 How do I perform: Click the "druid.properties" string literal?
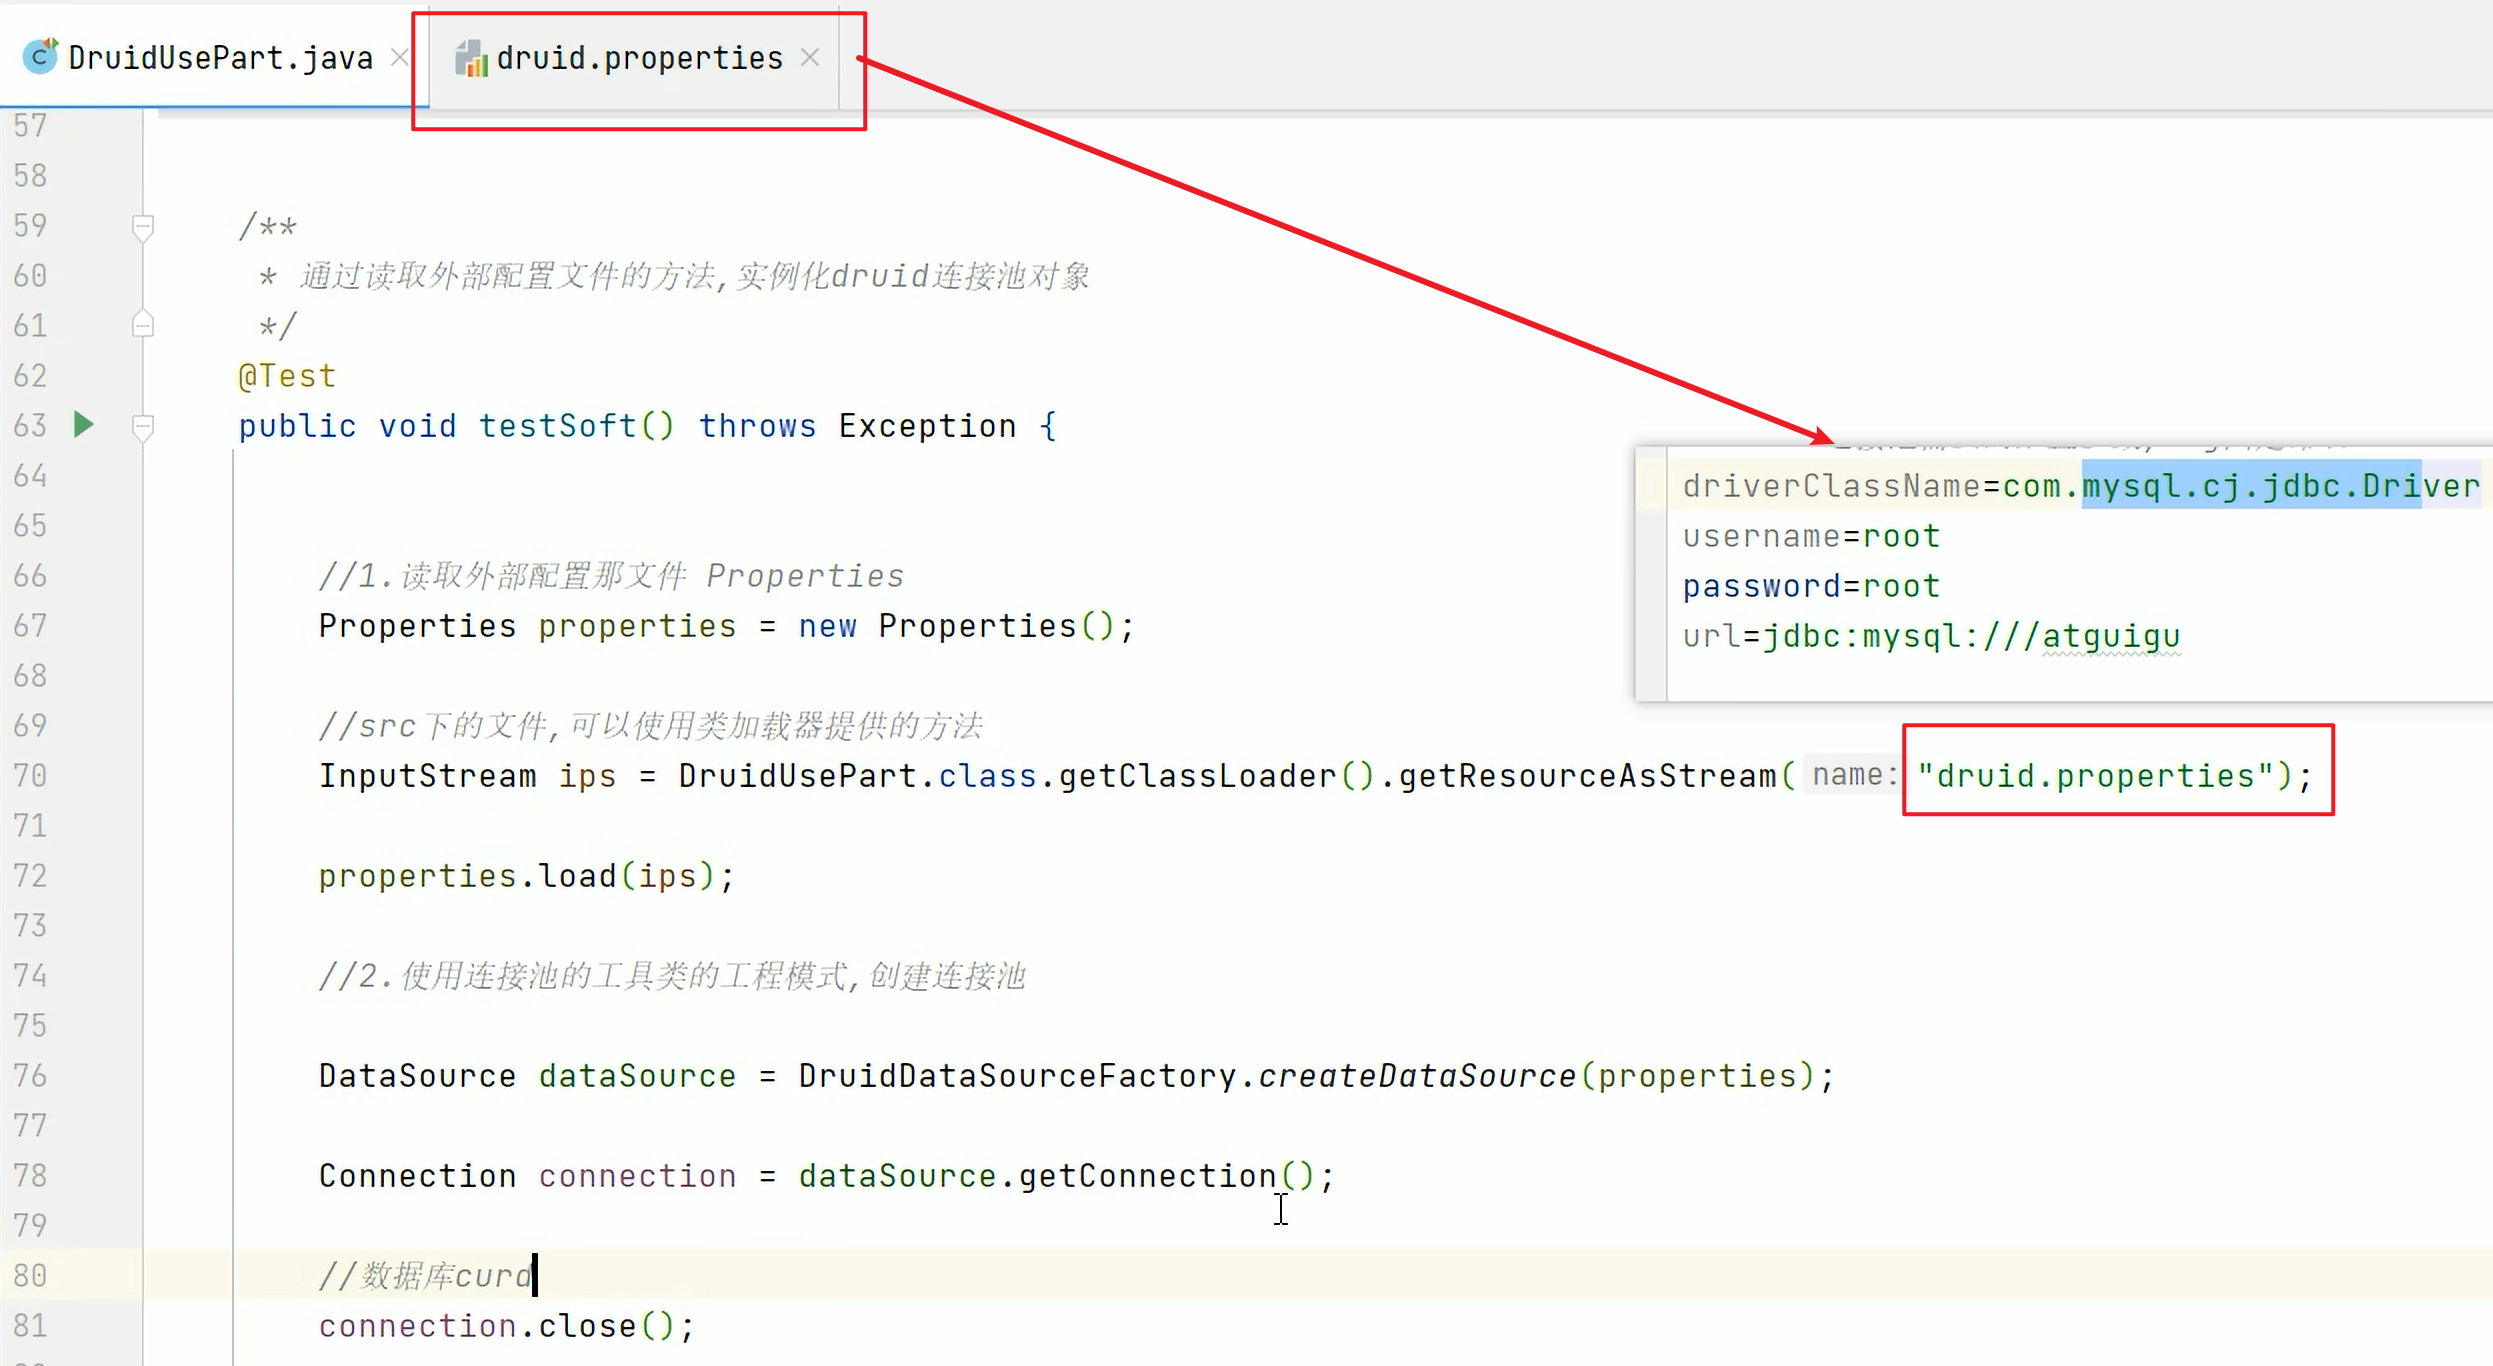[2095, 776]
